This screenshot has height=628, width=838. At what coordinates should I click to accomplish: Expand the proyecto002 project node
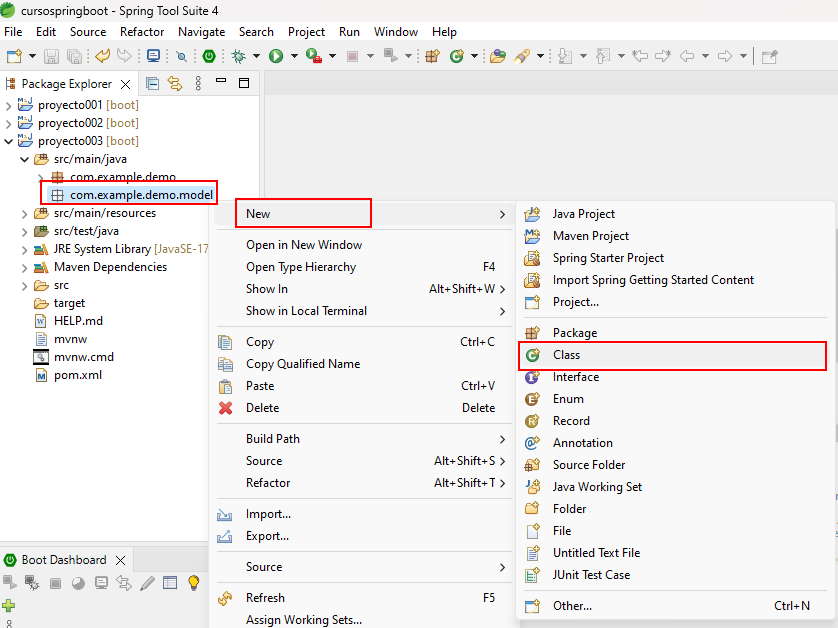coord(8,124)
